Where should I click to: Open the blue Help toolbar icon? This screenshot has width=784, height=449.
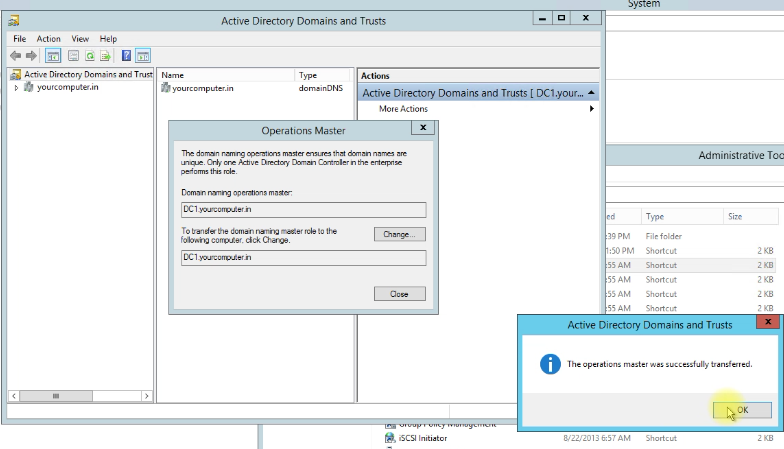(x=126, y=56)
